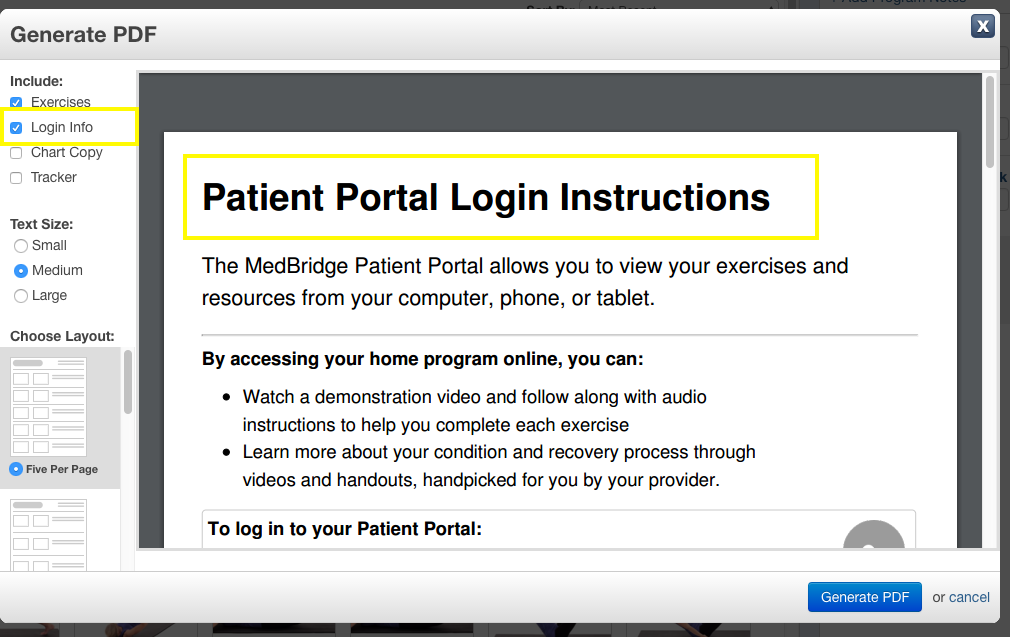Click the gray circular icon in preview
Screen dimensions: 1010x637
pyautogui.click(x=874, y=535)
